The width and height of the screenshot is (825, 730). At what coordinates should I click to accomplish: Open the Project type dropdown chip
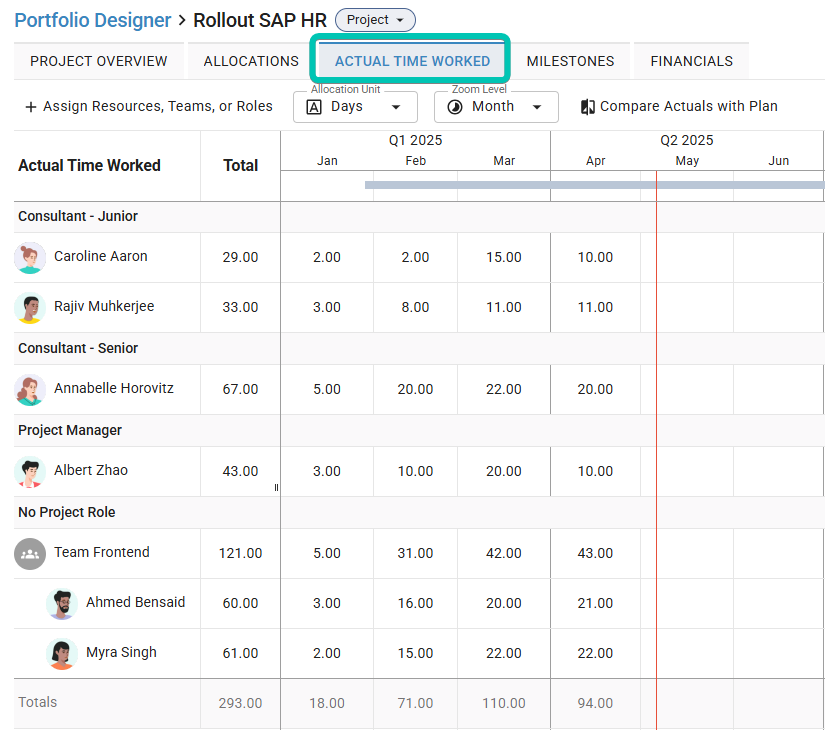[375, 20]
